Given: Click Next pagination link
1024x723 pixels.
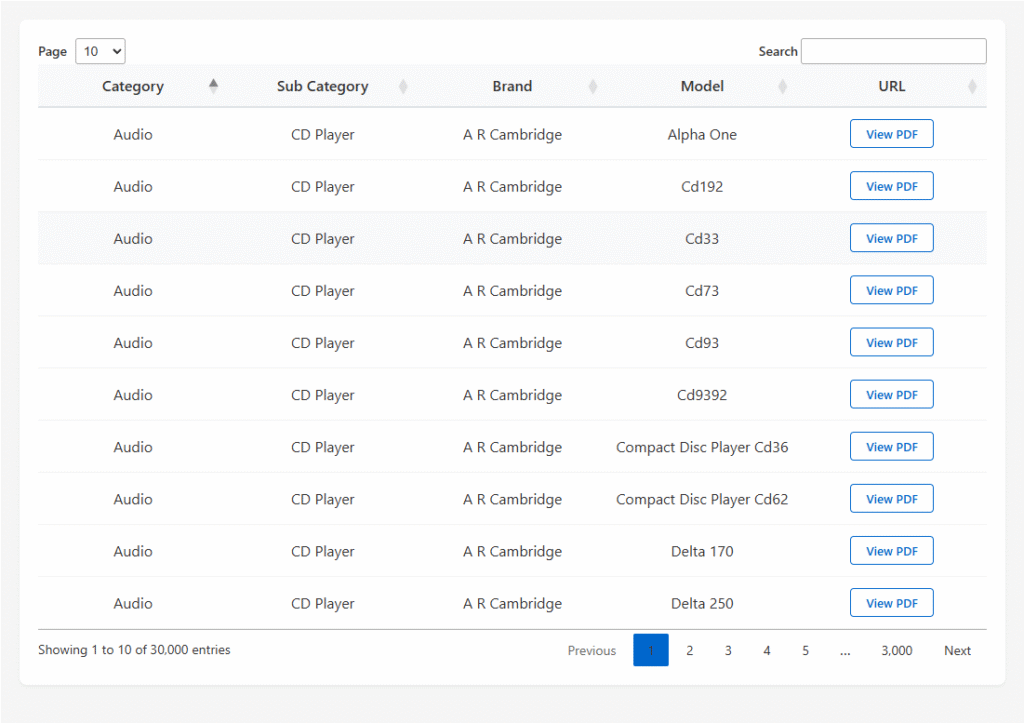Looking at the screenshot, I should [957, 650].
